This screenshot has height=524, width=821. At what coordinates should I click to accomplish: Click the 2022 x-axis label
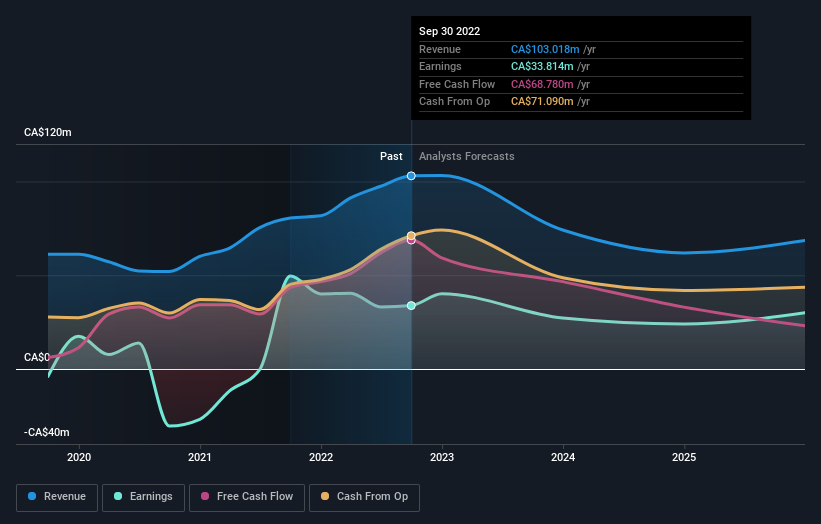point(321,458)
